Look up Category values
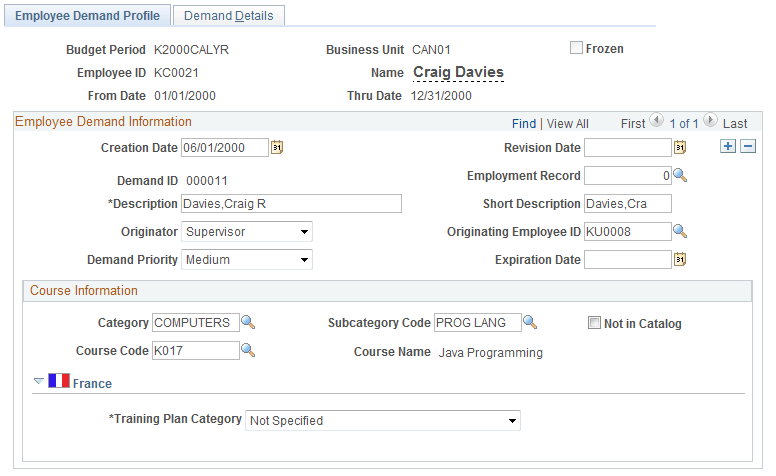This screenshot has height=476, width=776. (x=248, y=322)
